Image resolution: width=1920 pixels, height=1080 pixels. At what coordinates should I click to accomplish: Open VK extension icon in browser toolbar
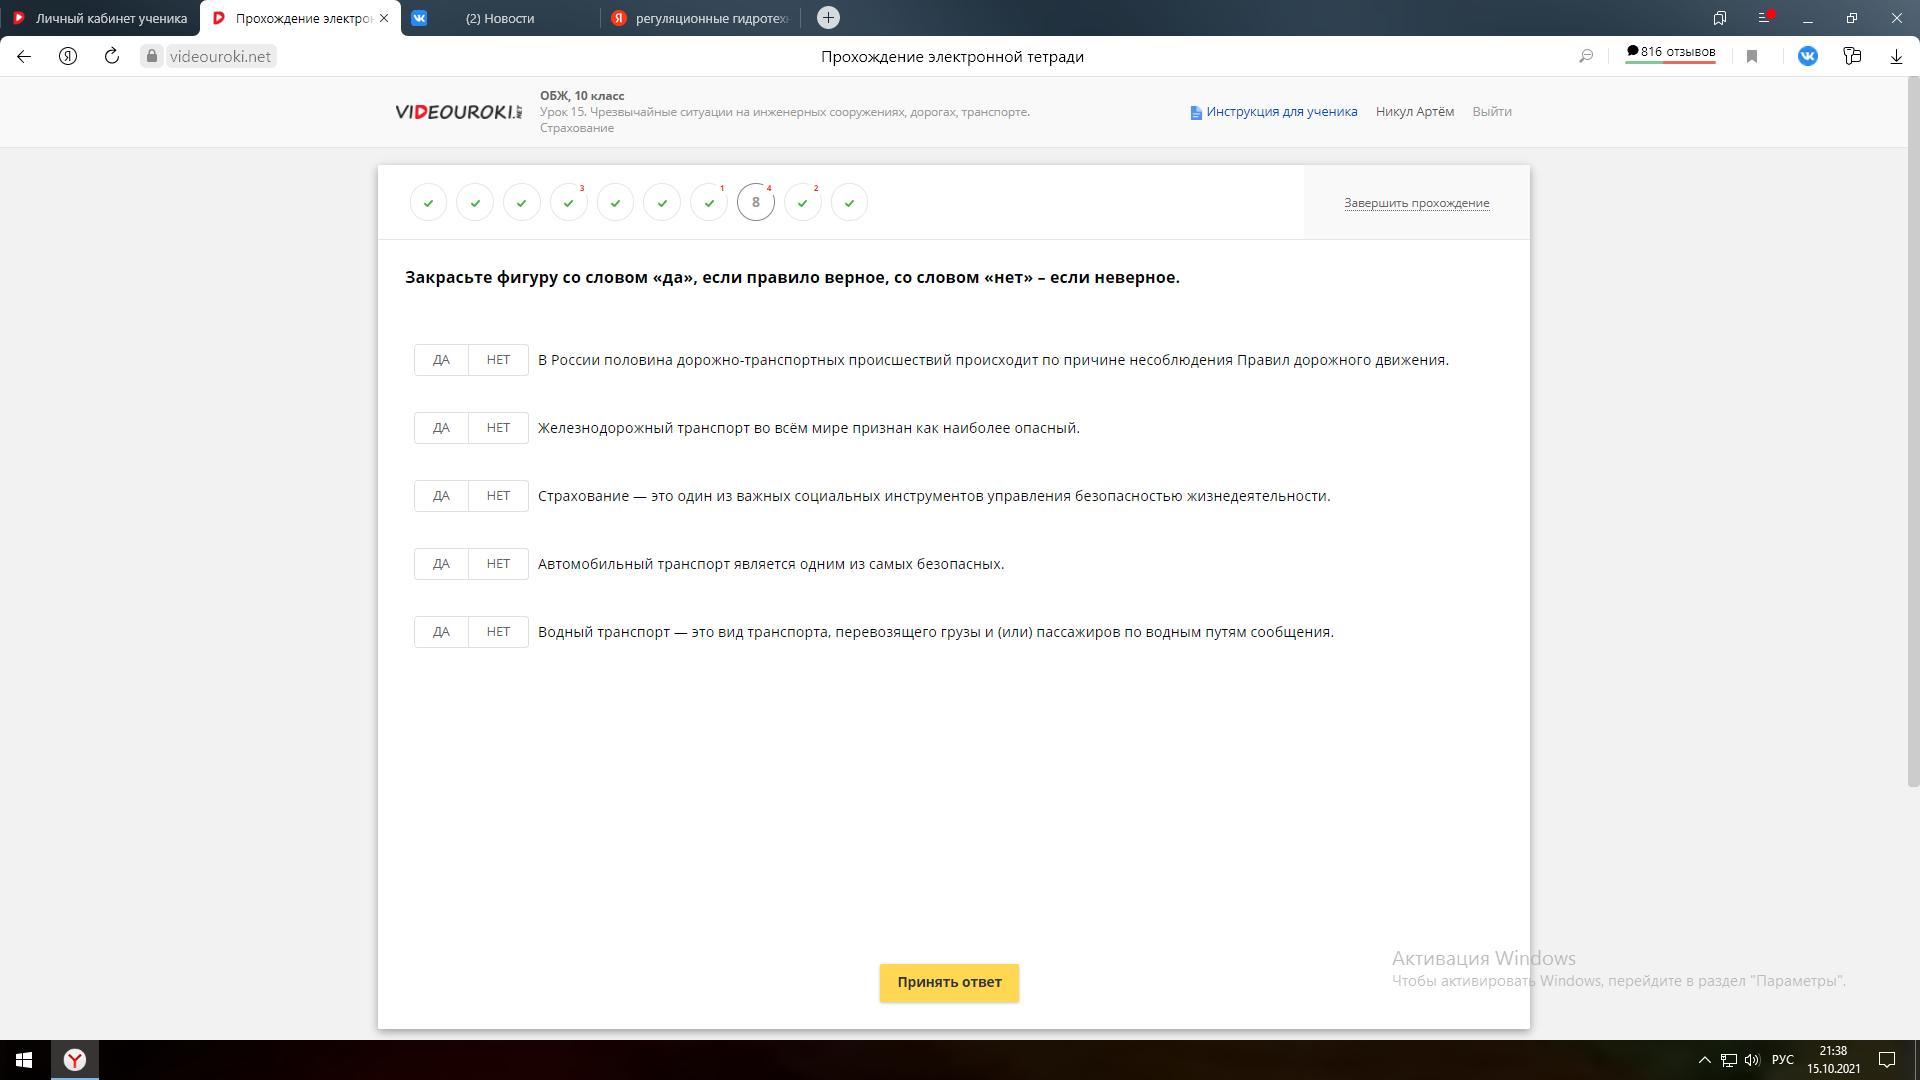click(x=1807, y=56)
